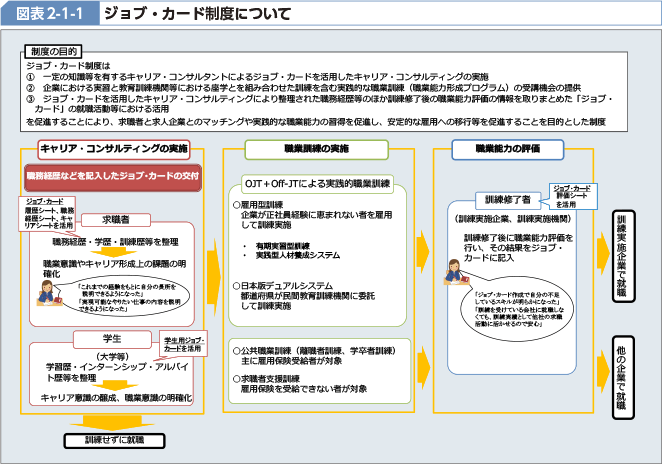Image resolution: width=662 pixels, height=464 pixels.
Task: Select the 職業訓練の実施 column header
Action: click(317, 148)
